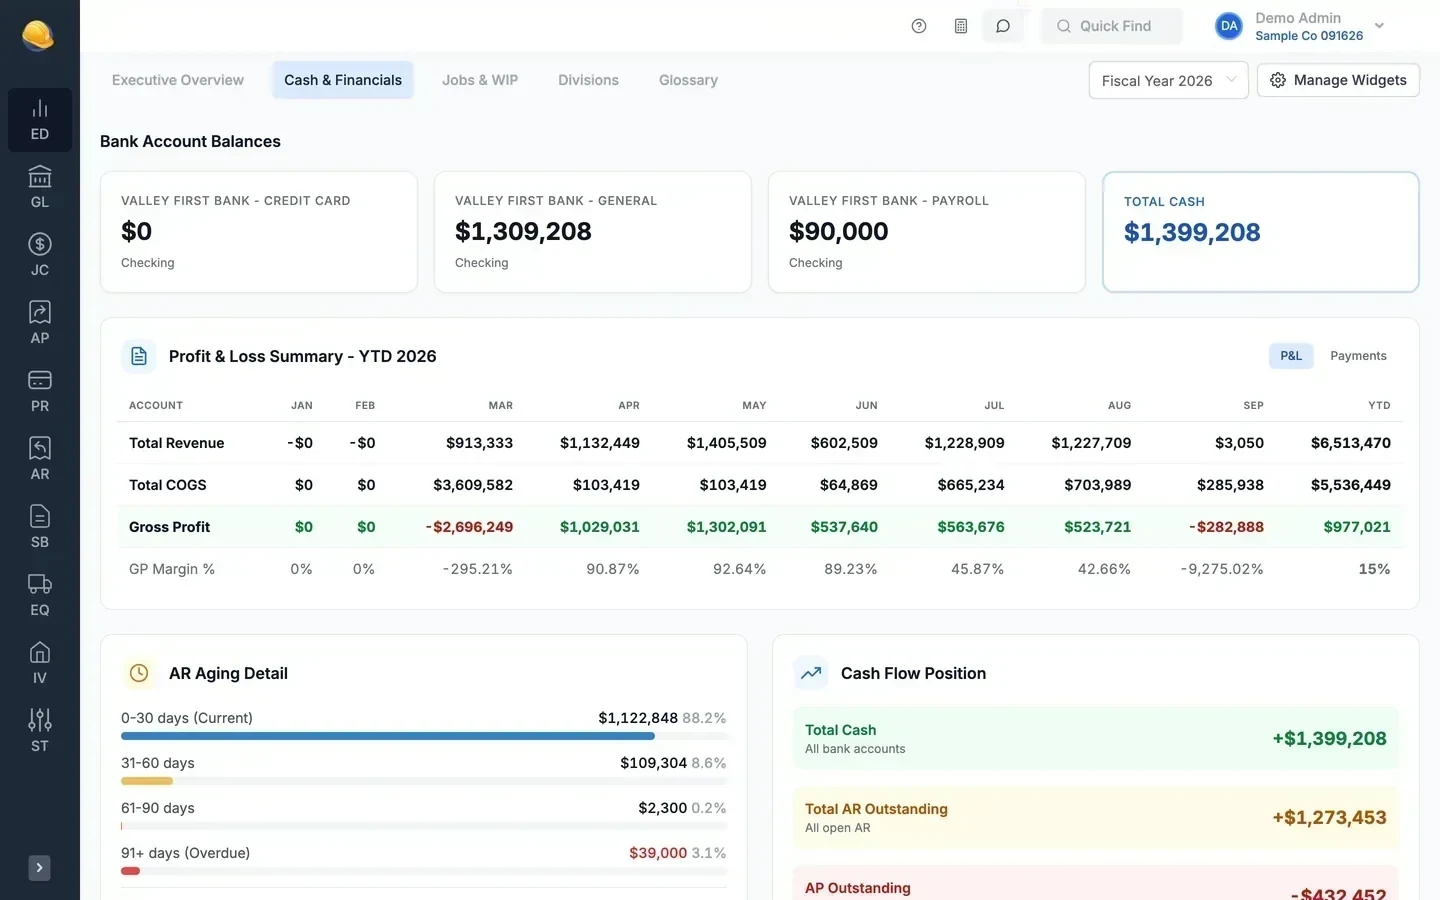Switch widget view to P&L

(x=1291, y=356)
